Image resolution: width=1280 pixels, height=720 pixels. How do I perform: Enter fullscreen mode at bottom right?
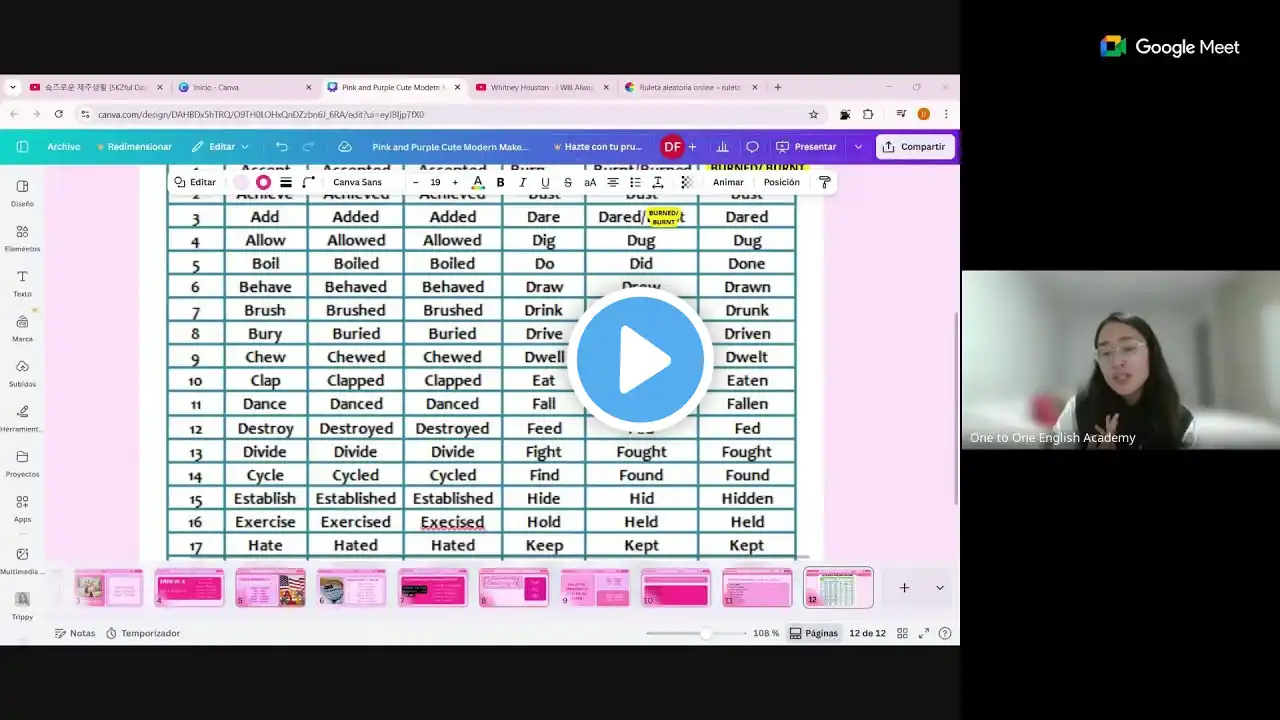923,633
